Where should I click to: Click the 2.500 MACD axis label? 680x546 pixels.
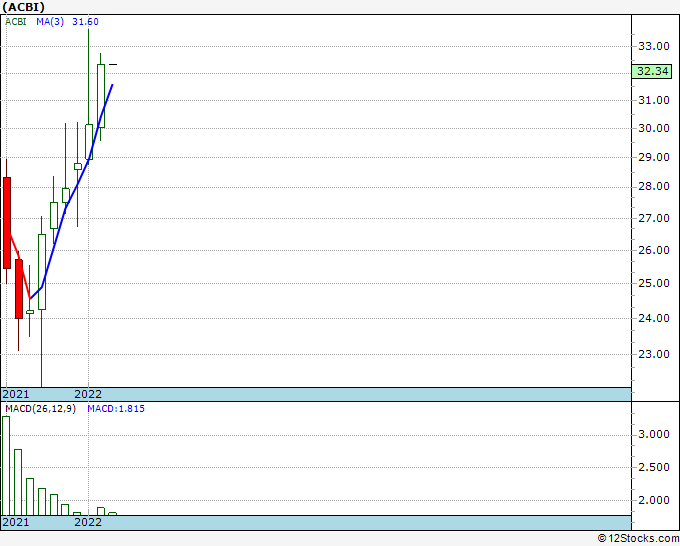[x=655, y=467]
